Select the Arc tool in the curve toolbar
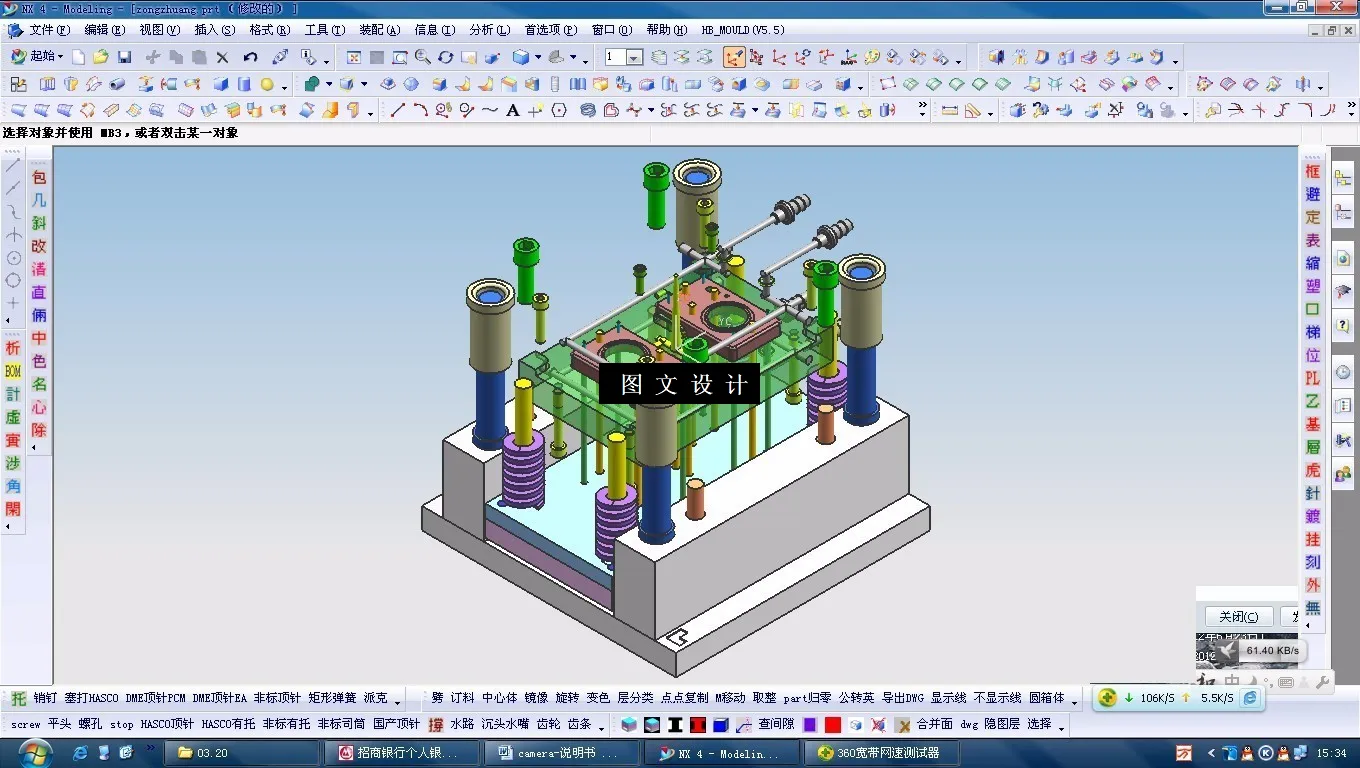The image size is (1360, 768). tap(421, 110)
